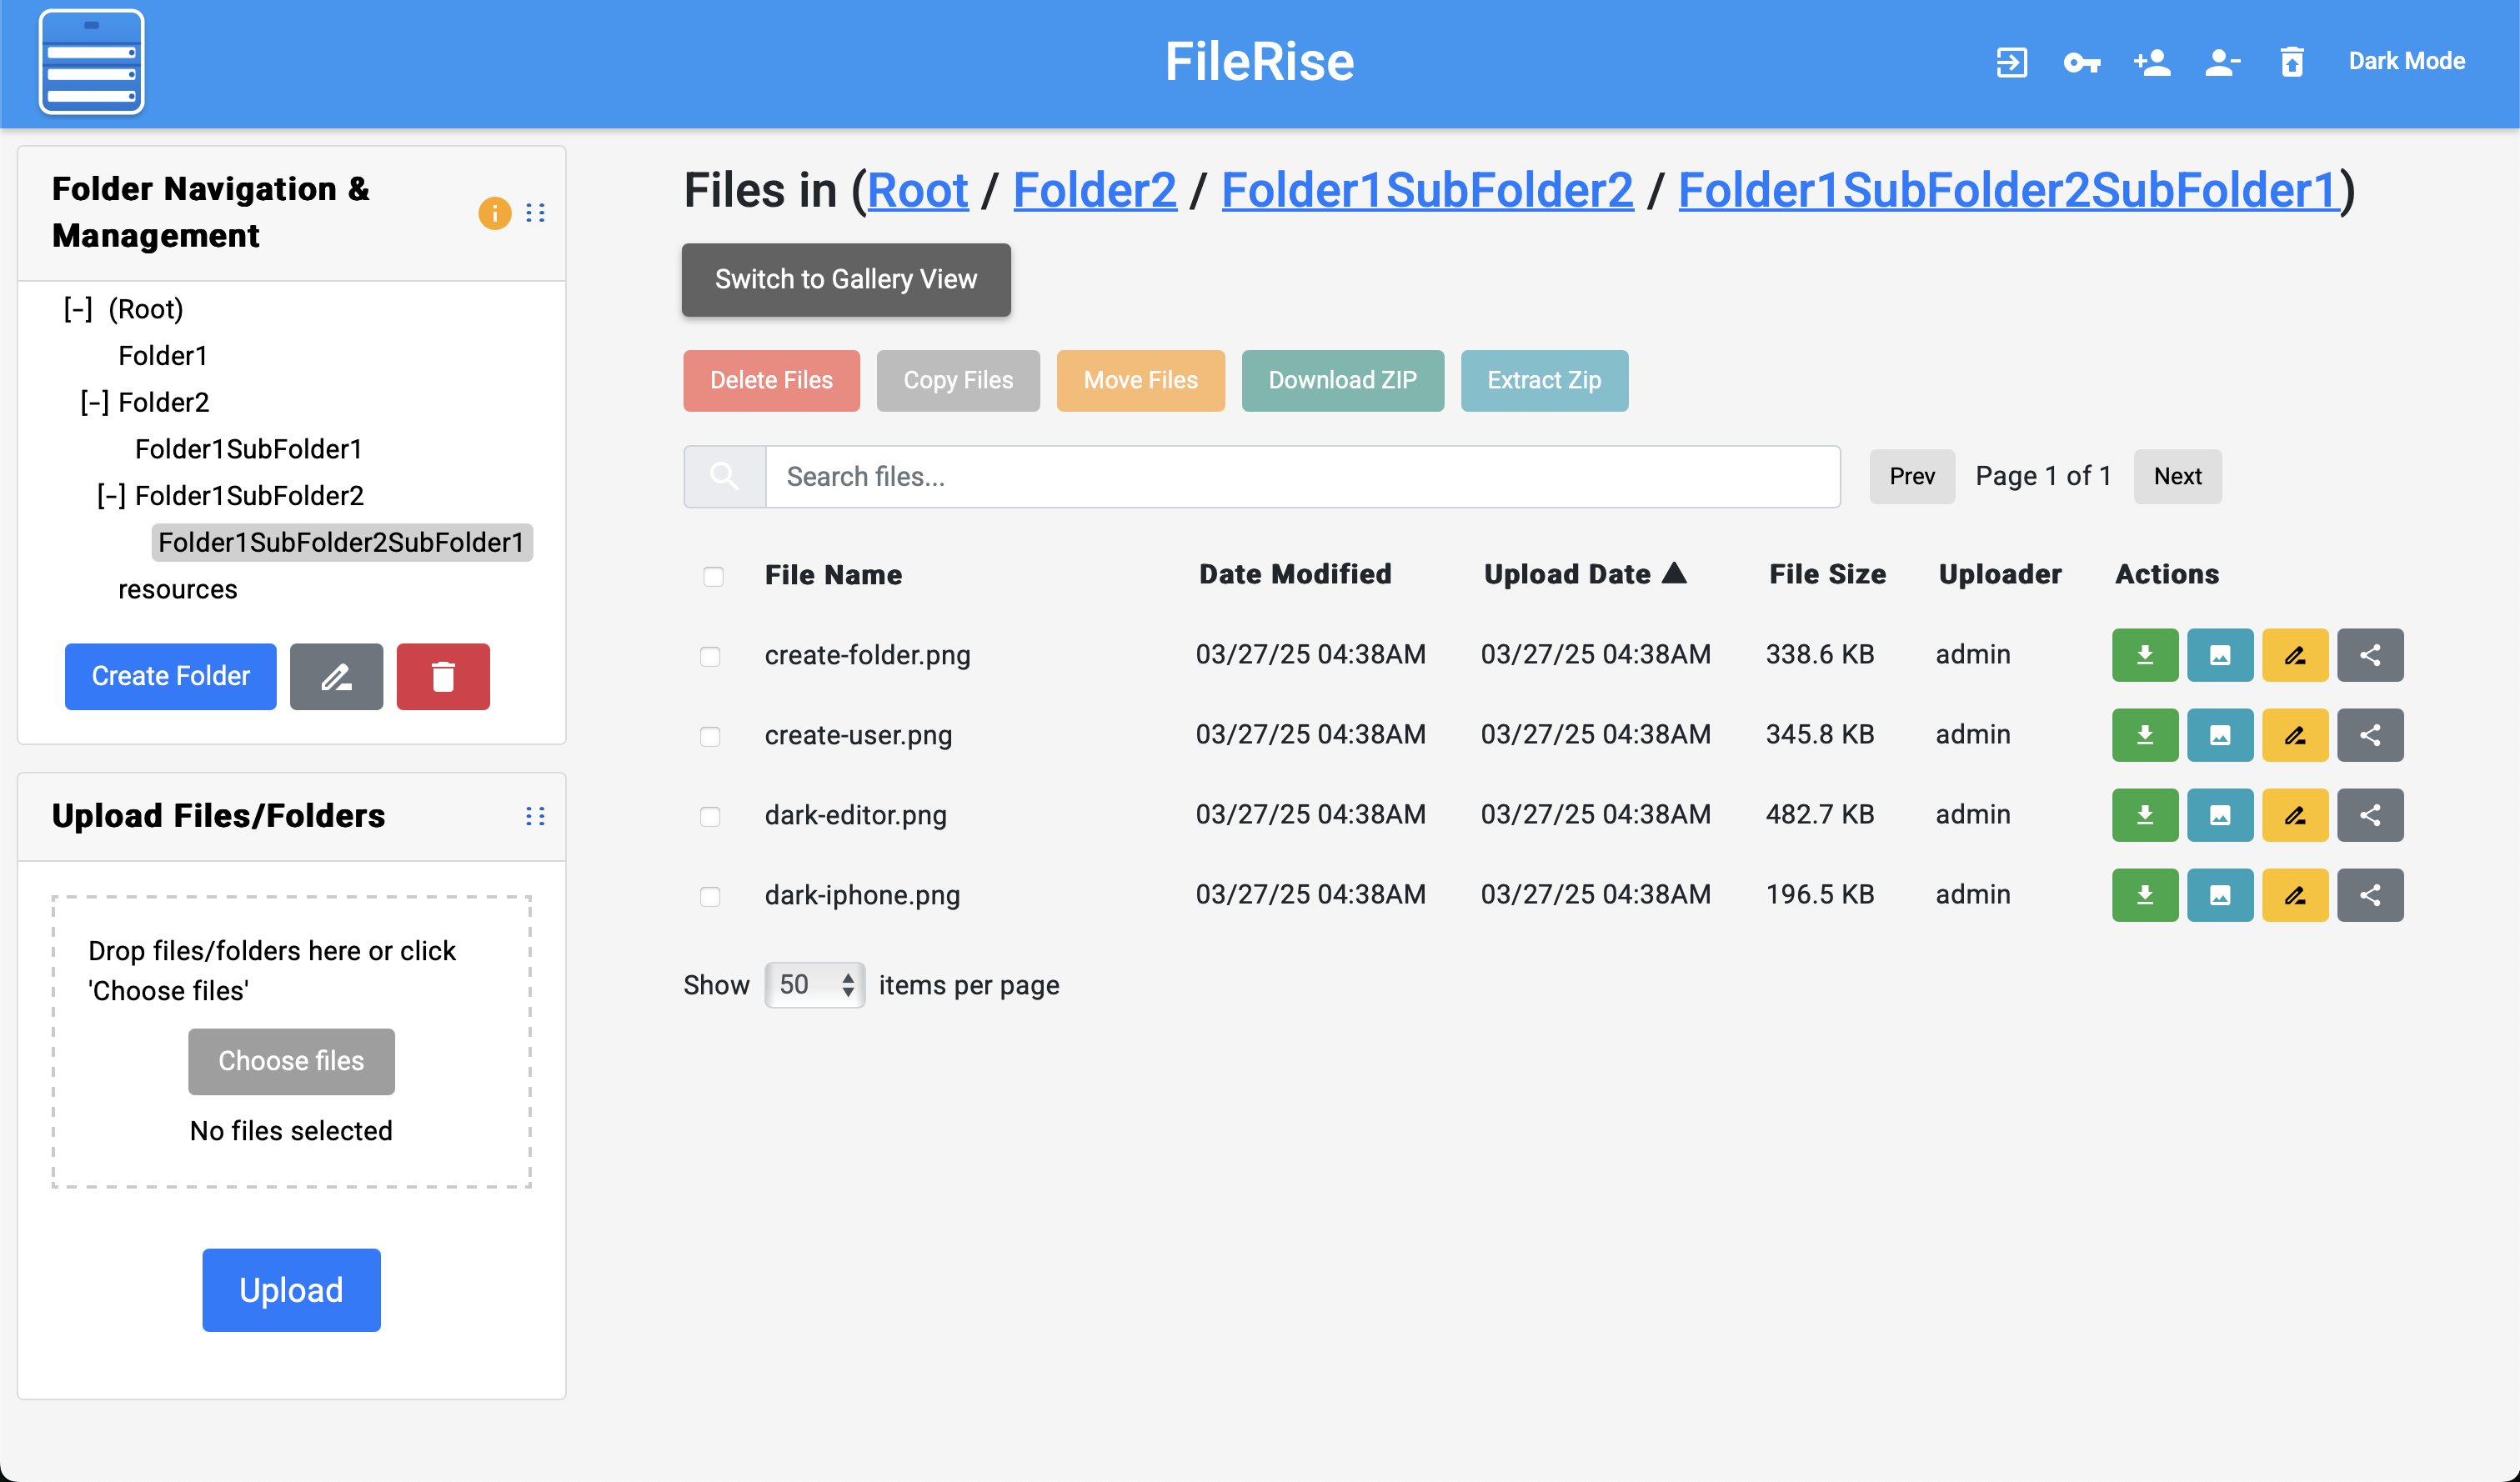Select the create-folder.png checkbox
This screenshot has height=1482, width=2520.
(710, 656)
